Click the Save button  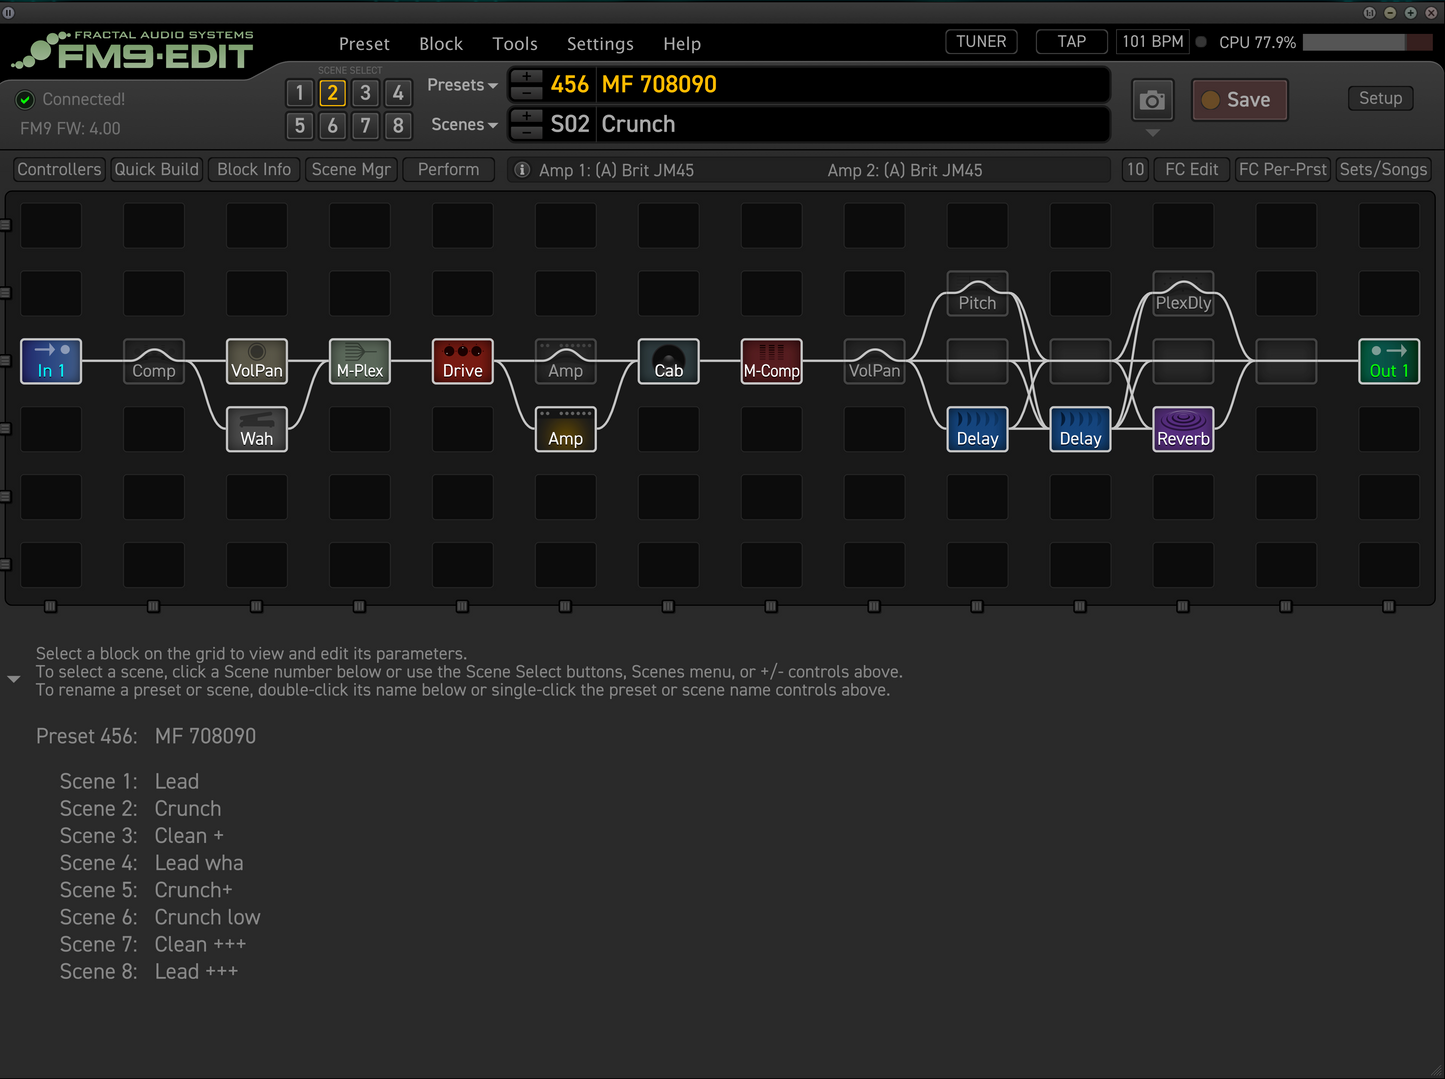(x=1239, y=100)
